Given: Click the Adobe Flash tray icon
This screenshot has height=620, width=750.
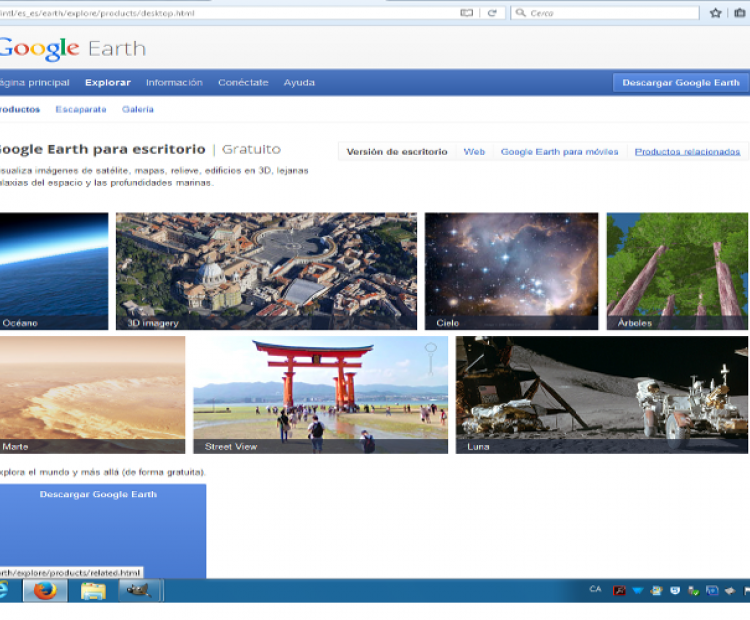Looking at the screenshot, I should 619,591.
